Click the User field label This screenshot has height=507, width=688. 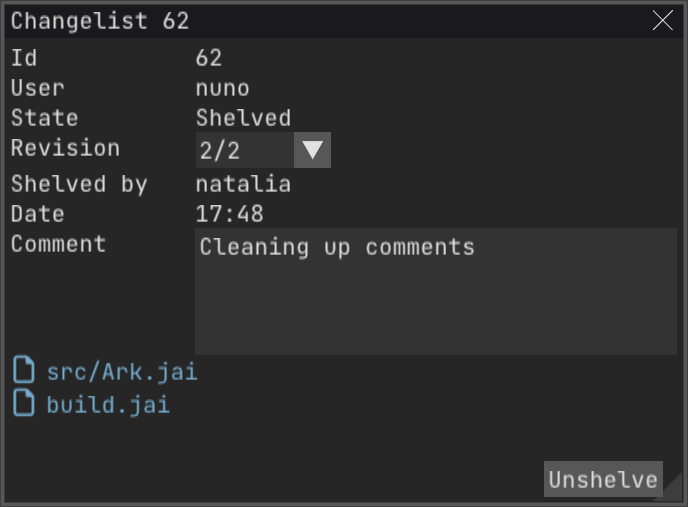pos(37,88)
